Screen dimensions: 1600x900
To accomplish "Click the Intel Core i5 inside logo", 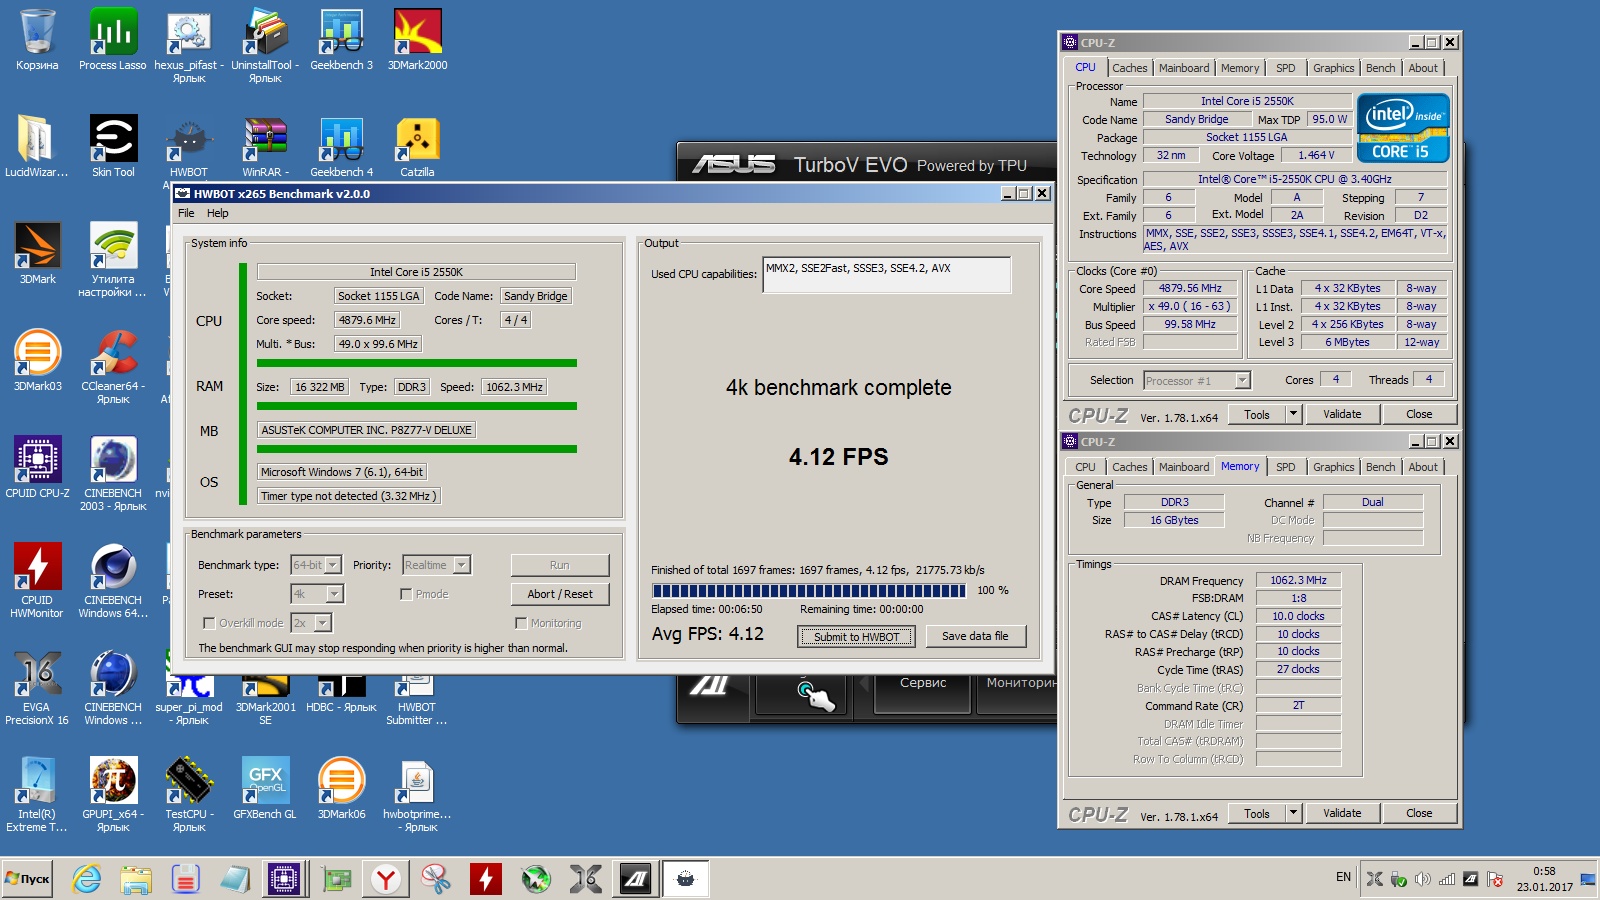I will [x=1402, y=128].
